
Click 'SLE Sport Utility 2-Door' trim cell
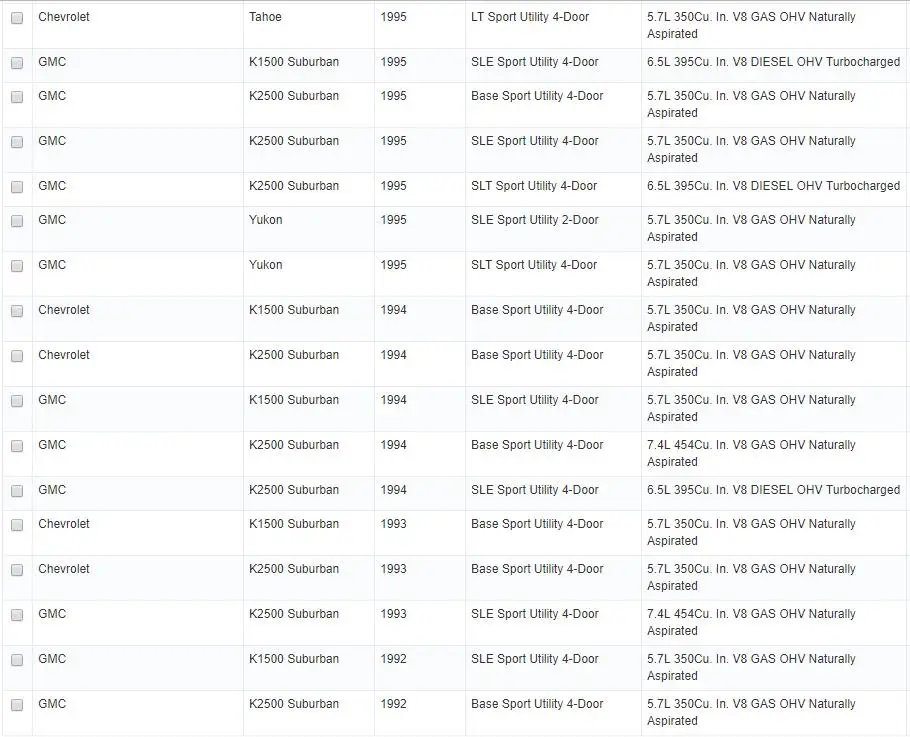(535, 220)
